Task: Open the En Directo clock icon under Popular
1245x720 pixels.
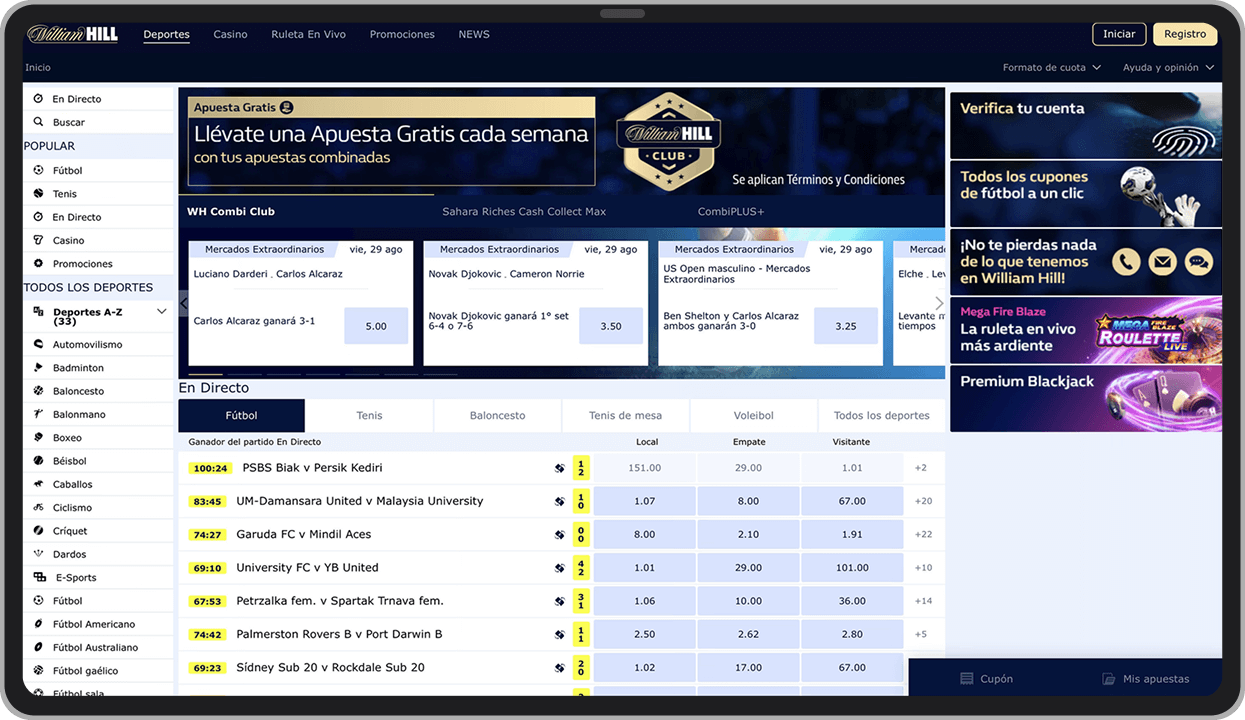Action: [x=38, y=217]
